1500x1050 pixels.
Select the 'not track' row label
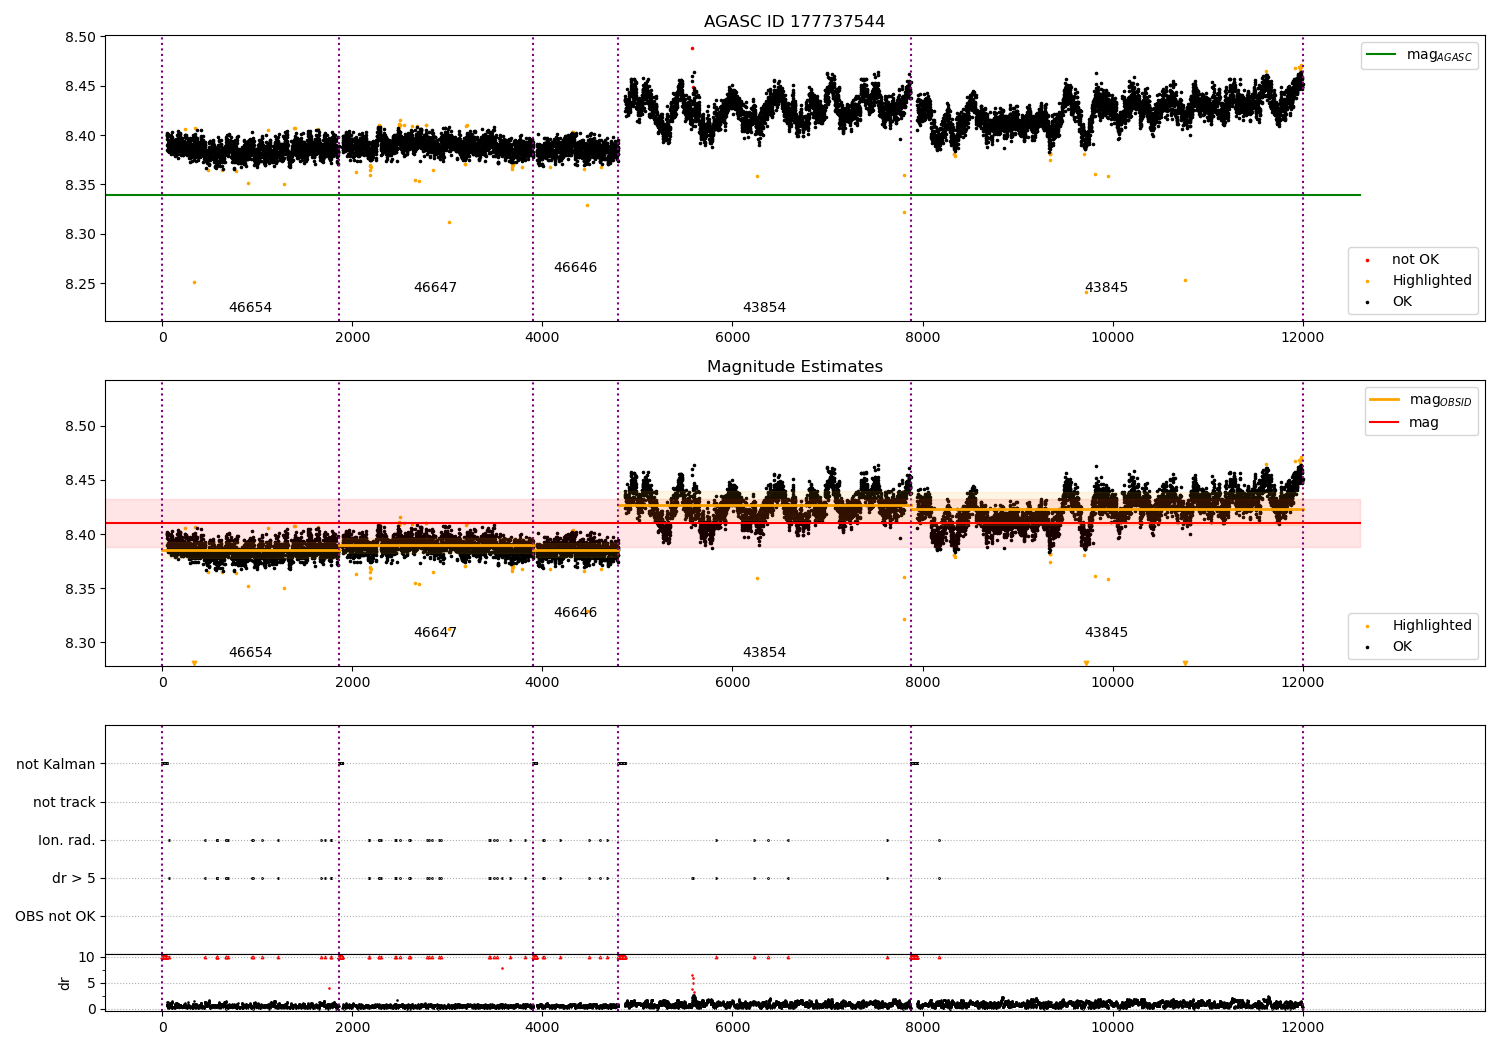point(64,803)
